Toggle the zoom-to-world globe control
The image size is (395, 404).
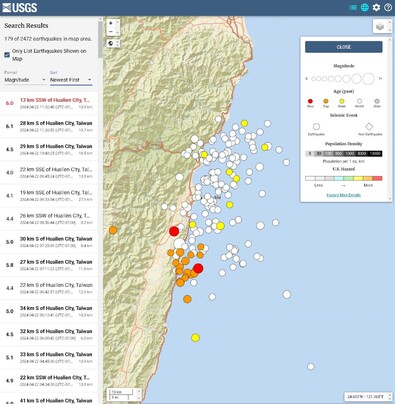(111, 43)
